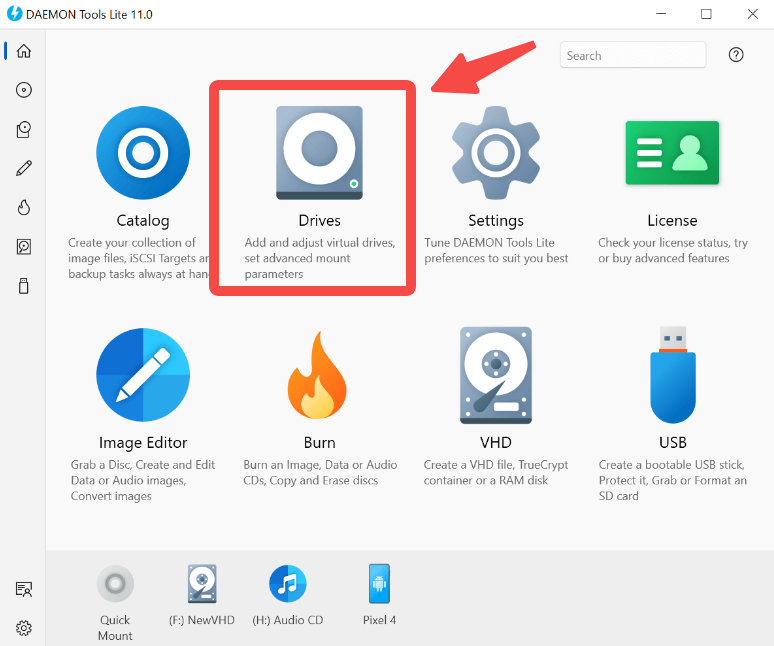Click the Image Editor label

143,442
